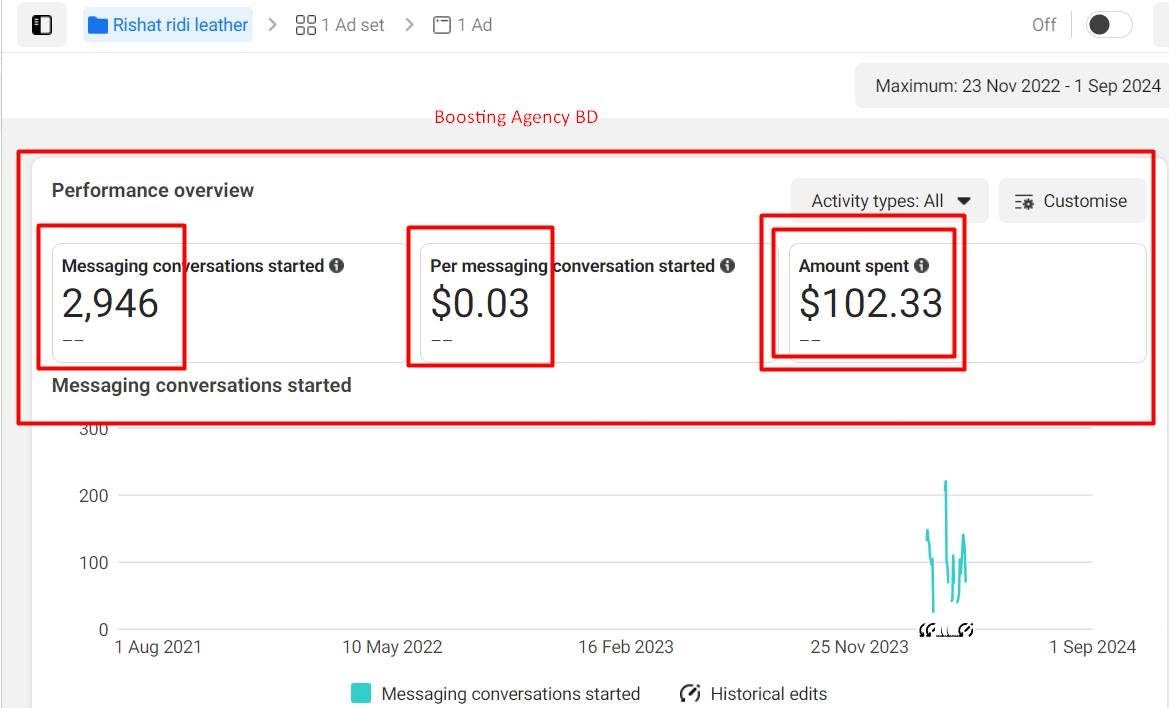Click the teal Messaging conversations legend swatch
Screen dimensions: 1169x708
(361, 693)
